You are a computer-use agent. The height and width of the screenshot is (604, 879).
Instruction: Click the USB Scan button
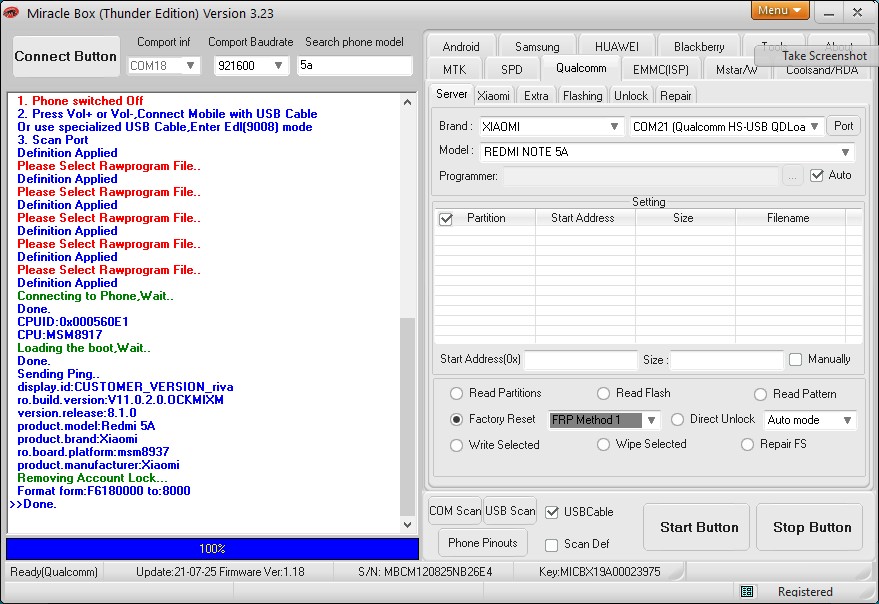pos(510,511)
